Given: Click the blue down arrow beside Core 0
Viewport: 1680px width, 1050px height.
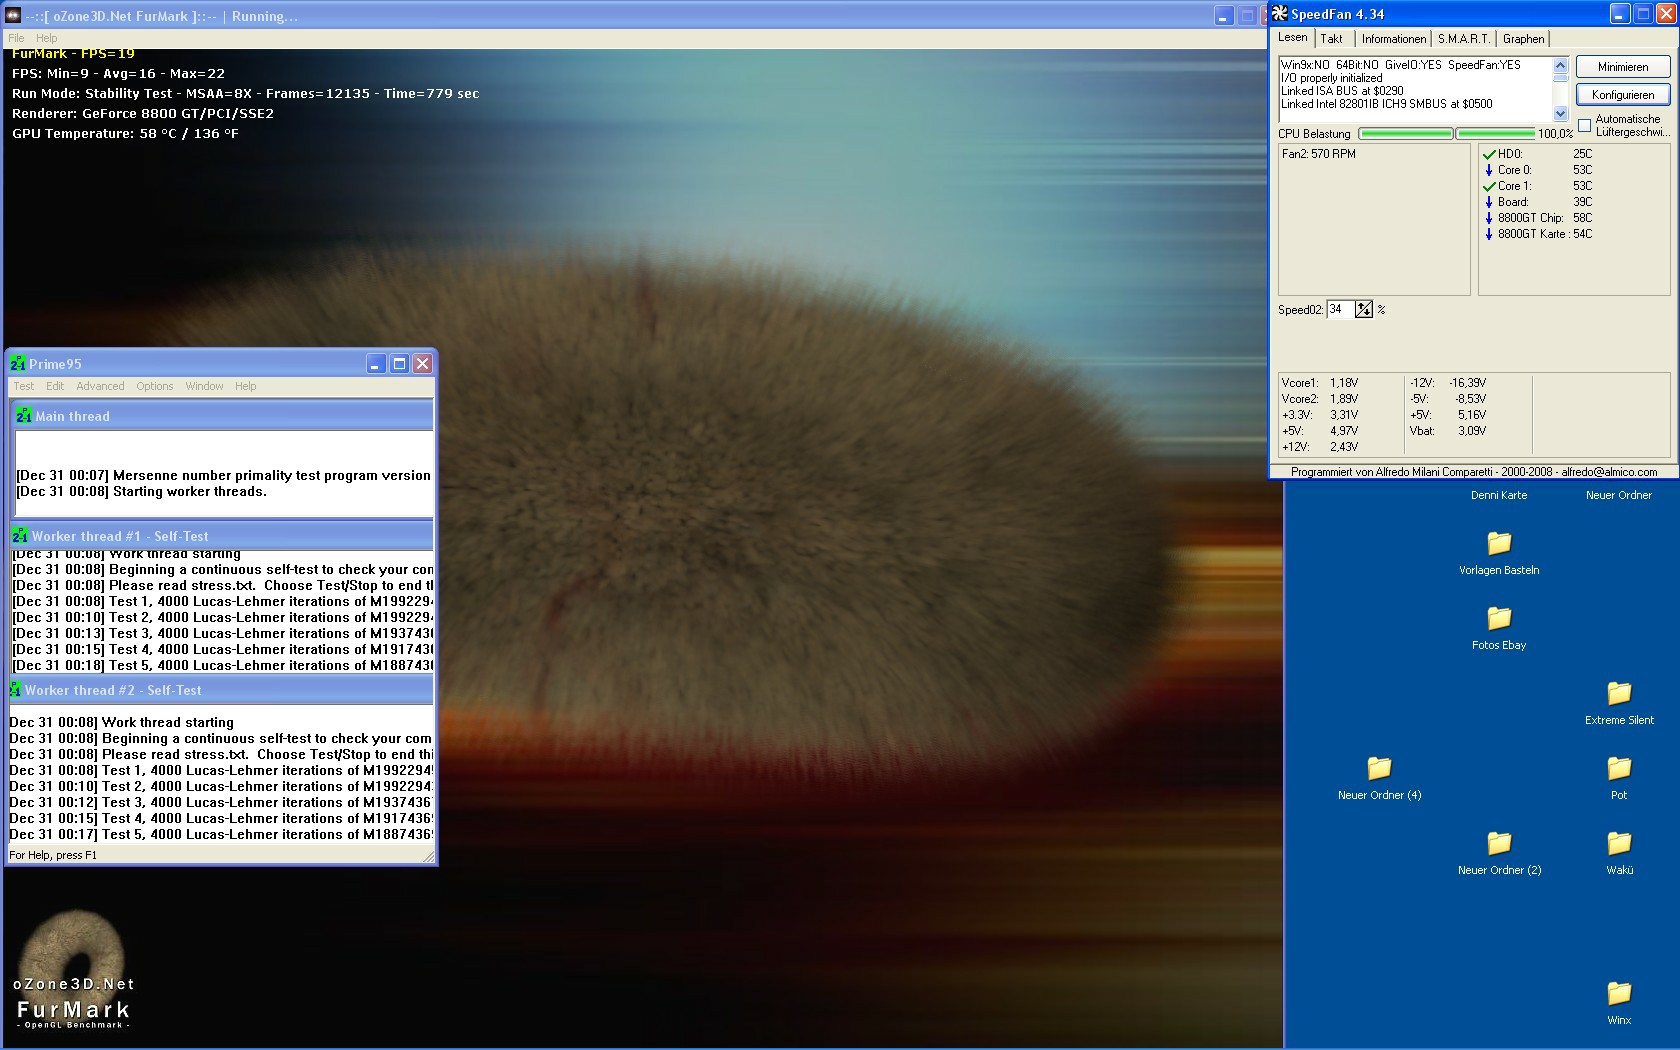Looking at the screenshot, I should [1489, 170].
